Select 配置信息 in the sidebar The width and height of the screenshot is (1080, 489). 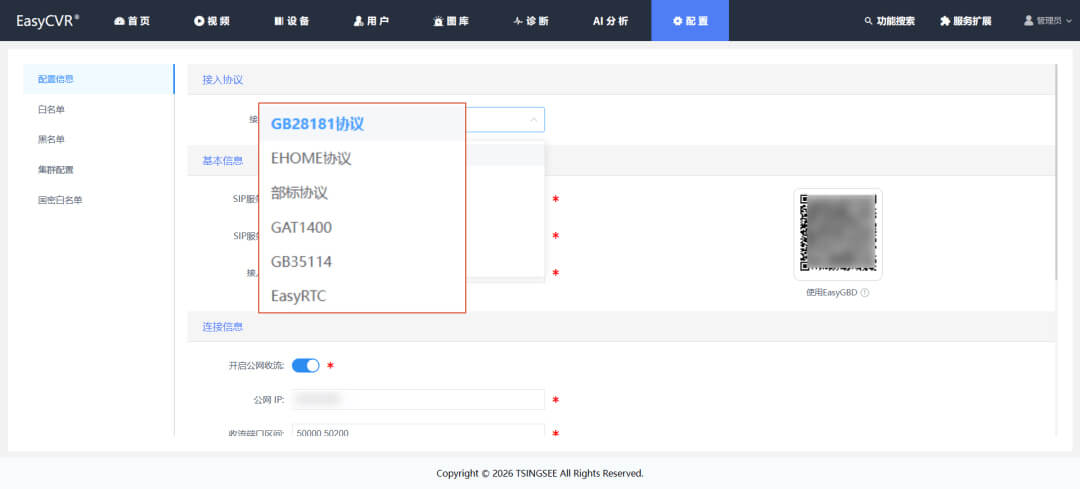point(98,79)
